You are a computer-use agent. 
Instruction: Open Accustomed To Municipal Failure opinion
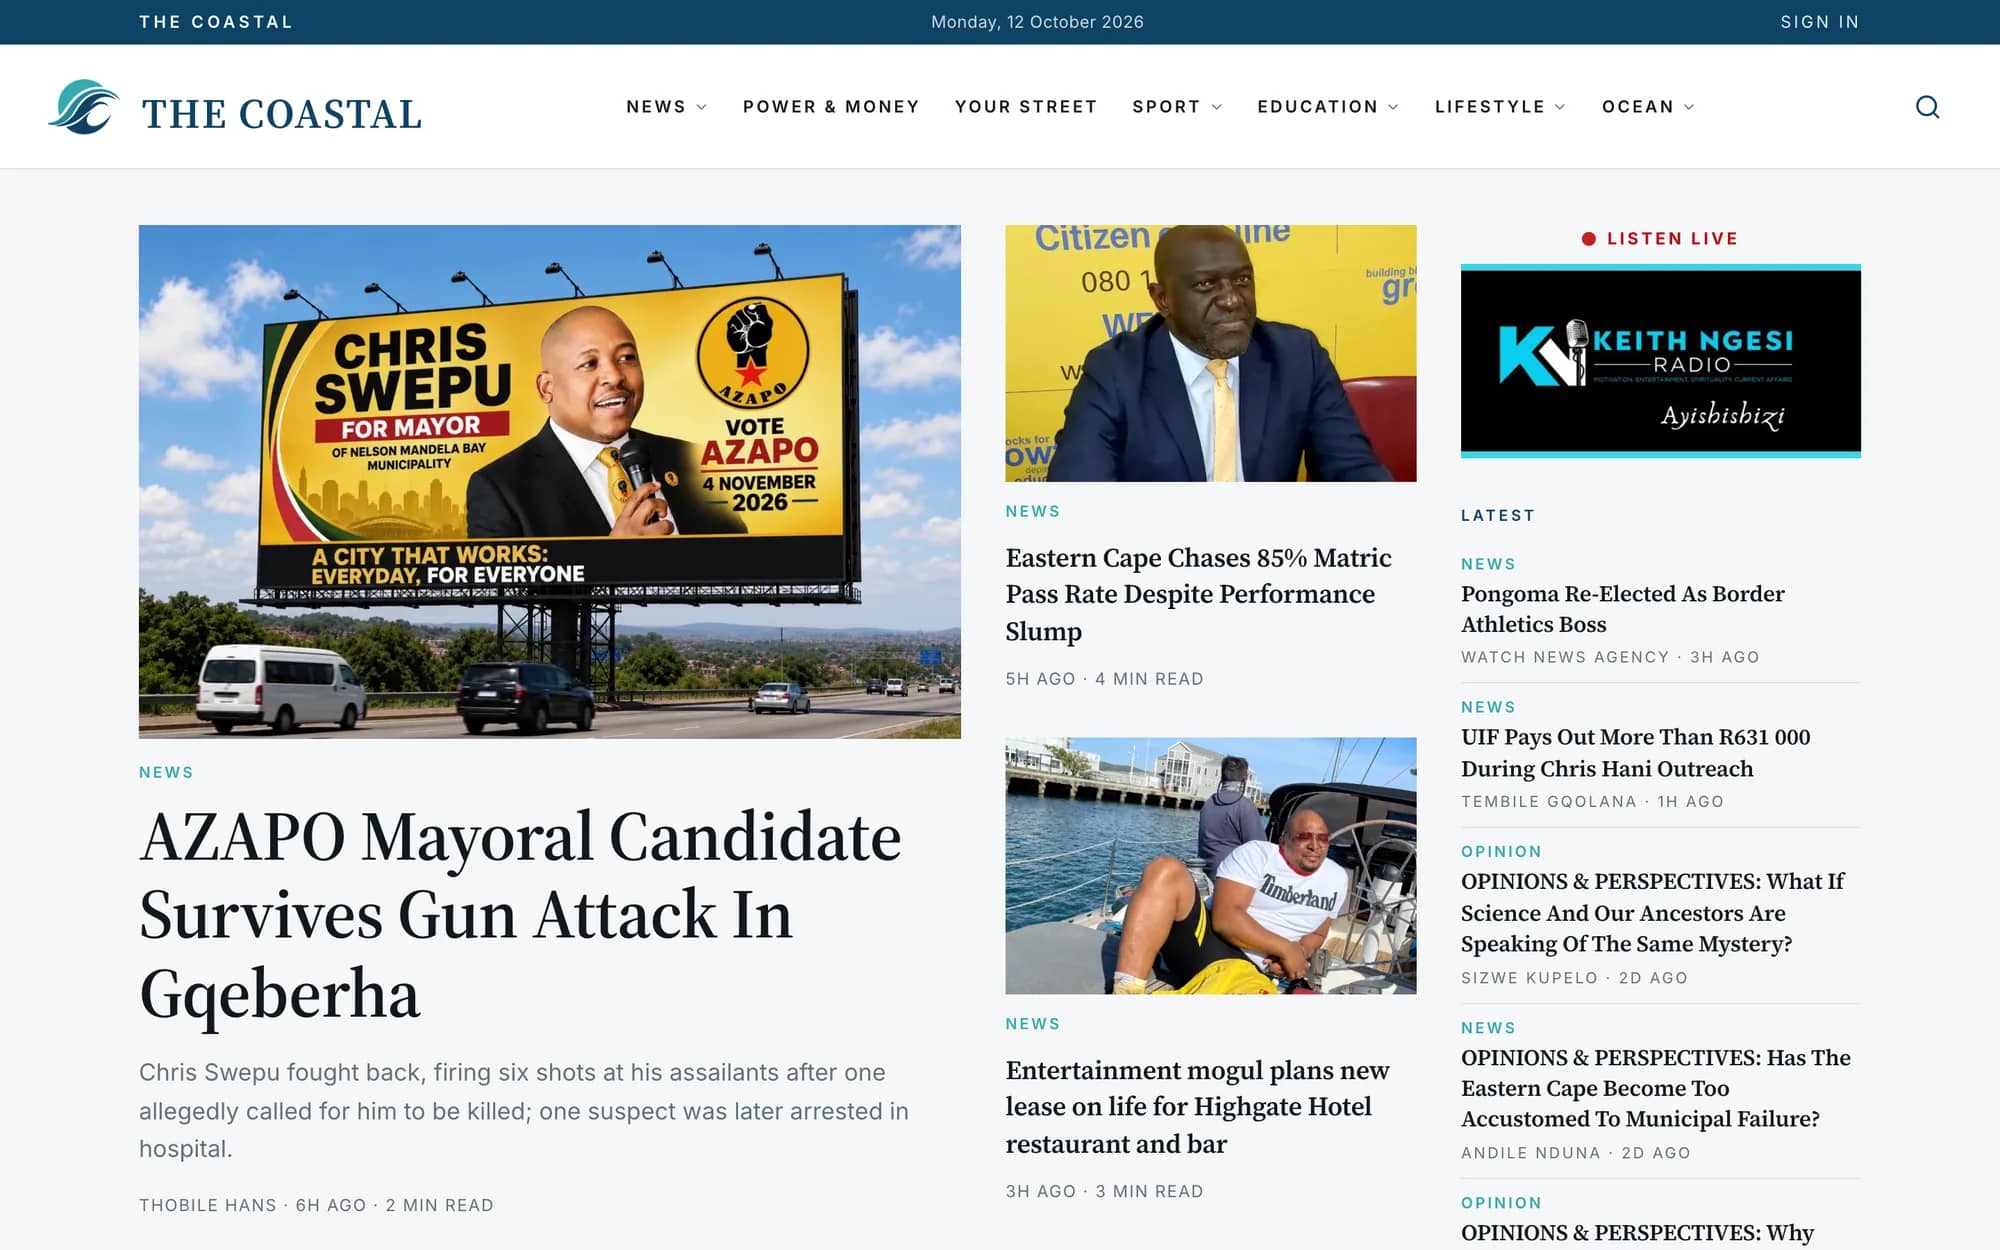1655,1088
